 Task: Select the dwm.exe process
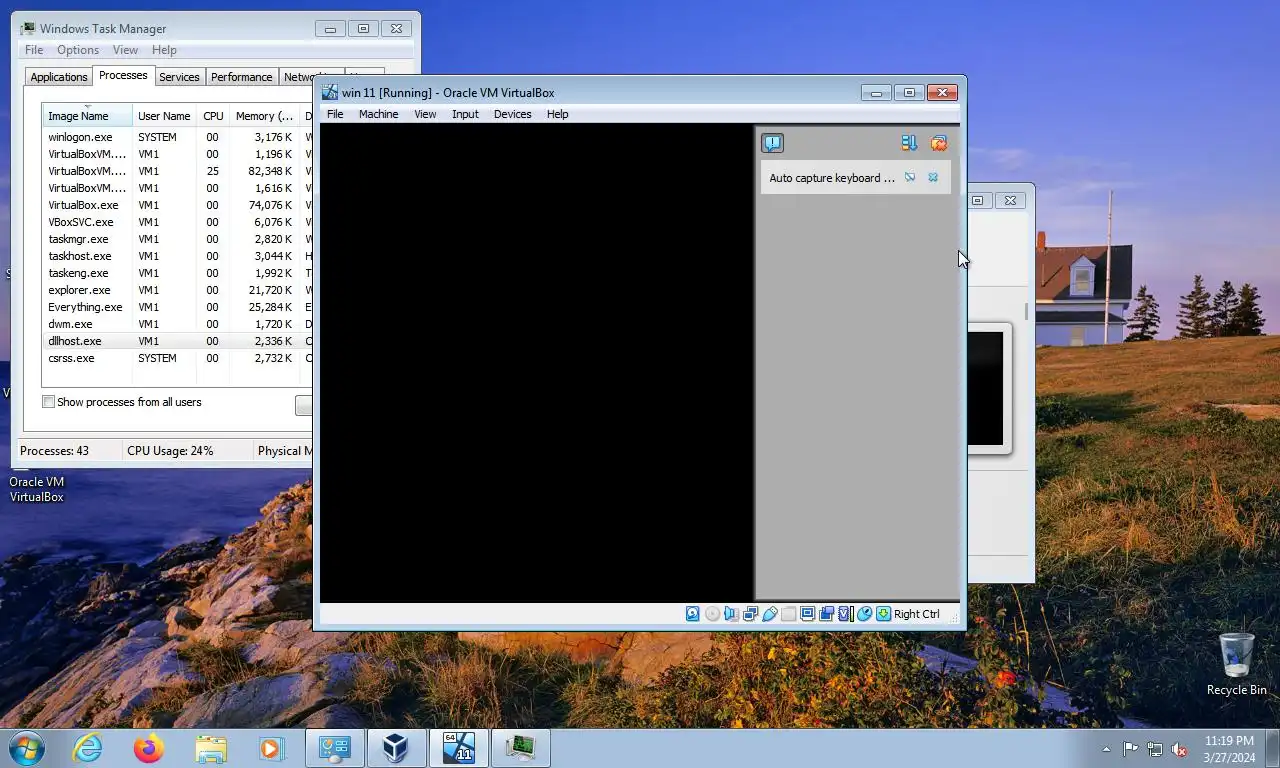click(176, 324)
